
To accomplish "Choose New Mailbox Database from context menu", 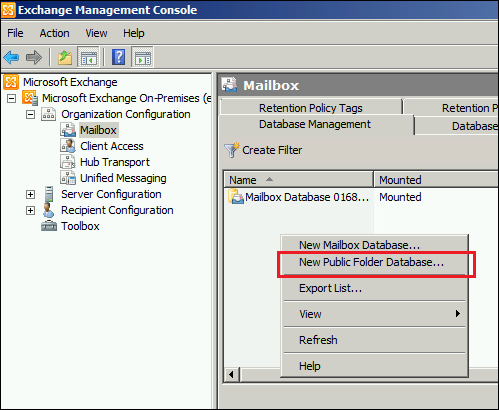I will click(x=374, y=245).
